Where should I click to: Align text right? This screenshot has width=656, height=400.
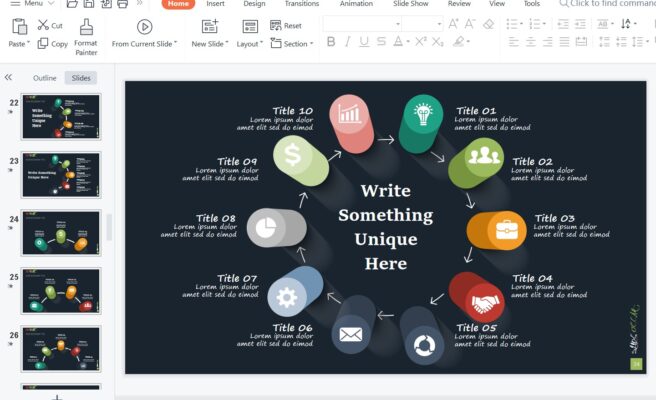[547, 42]
